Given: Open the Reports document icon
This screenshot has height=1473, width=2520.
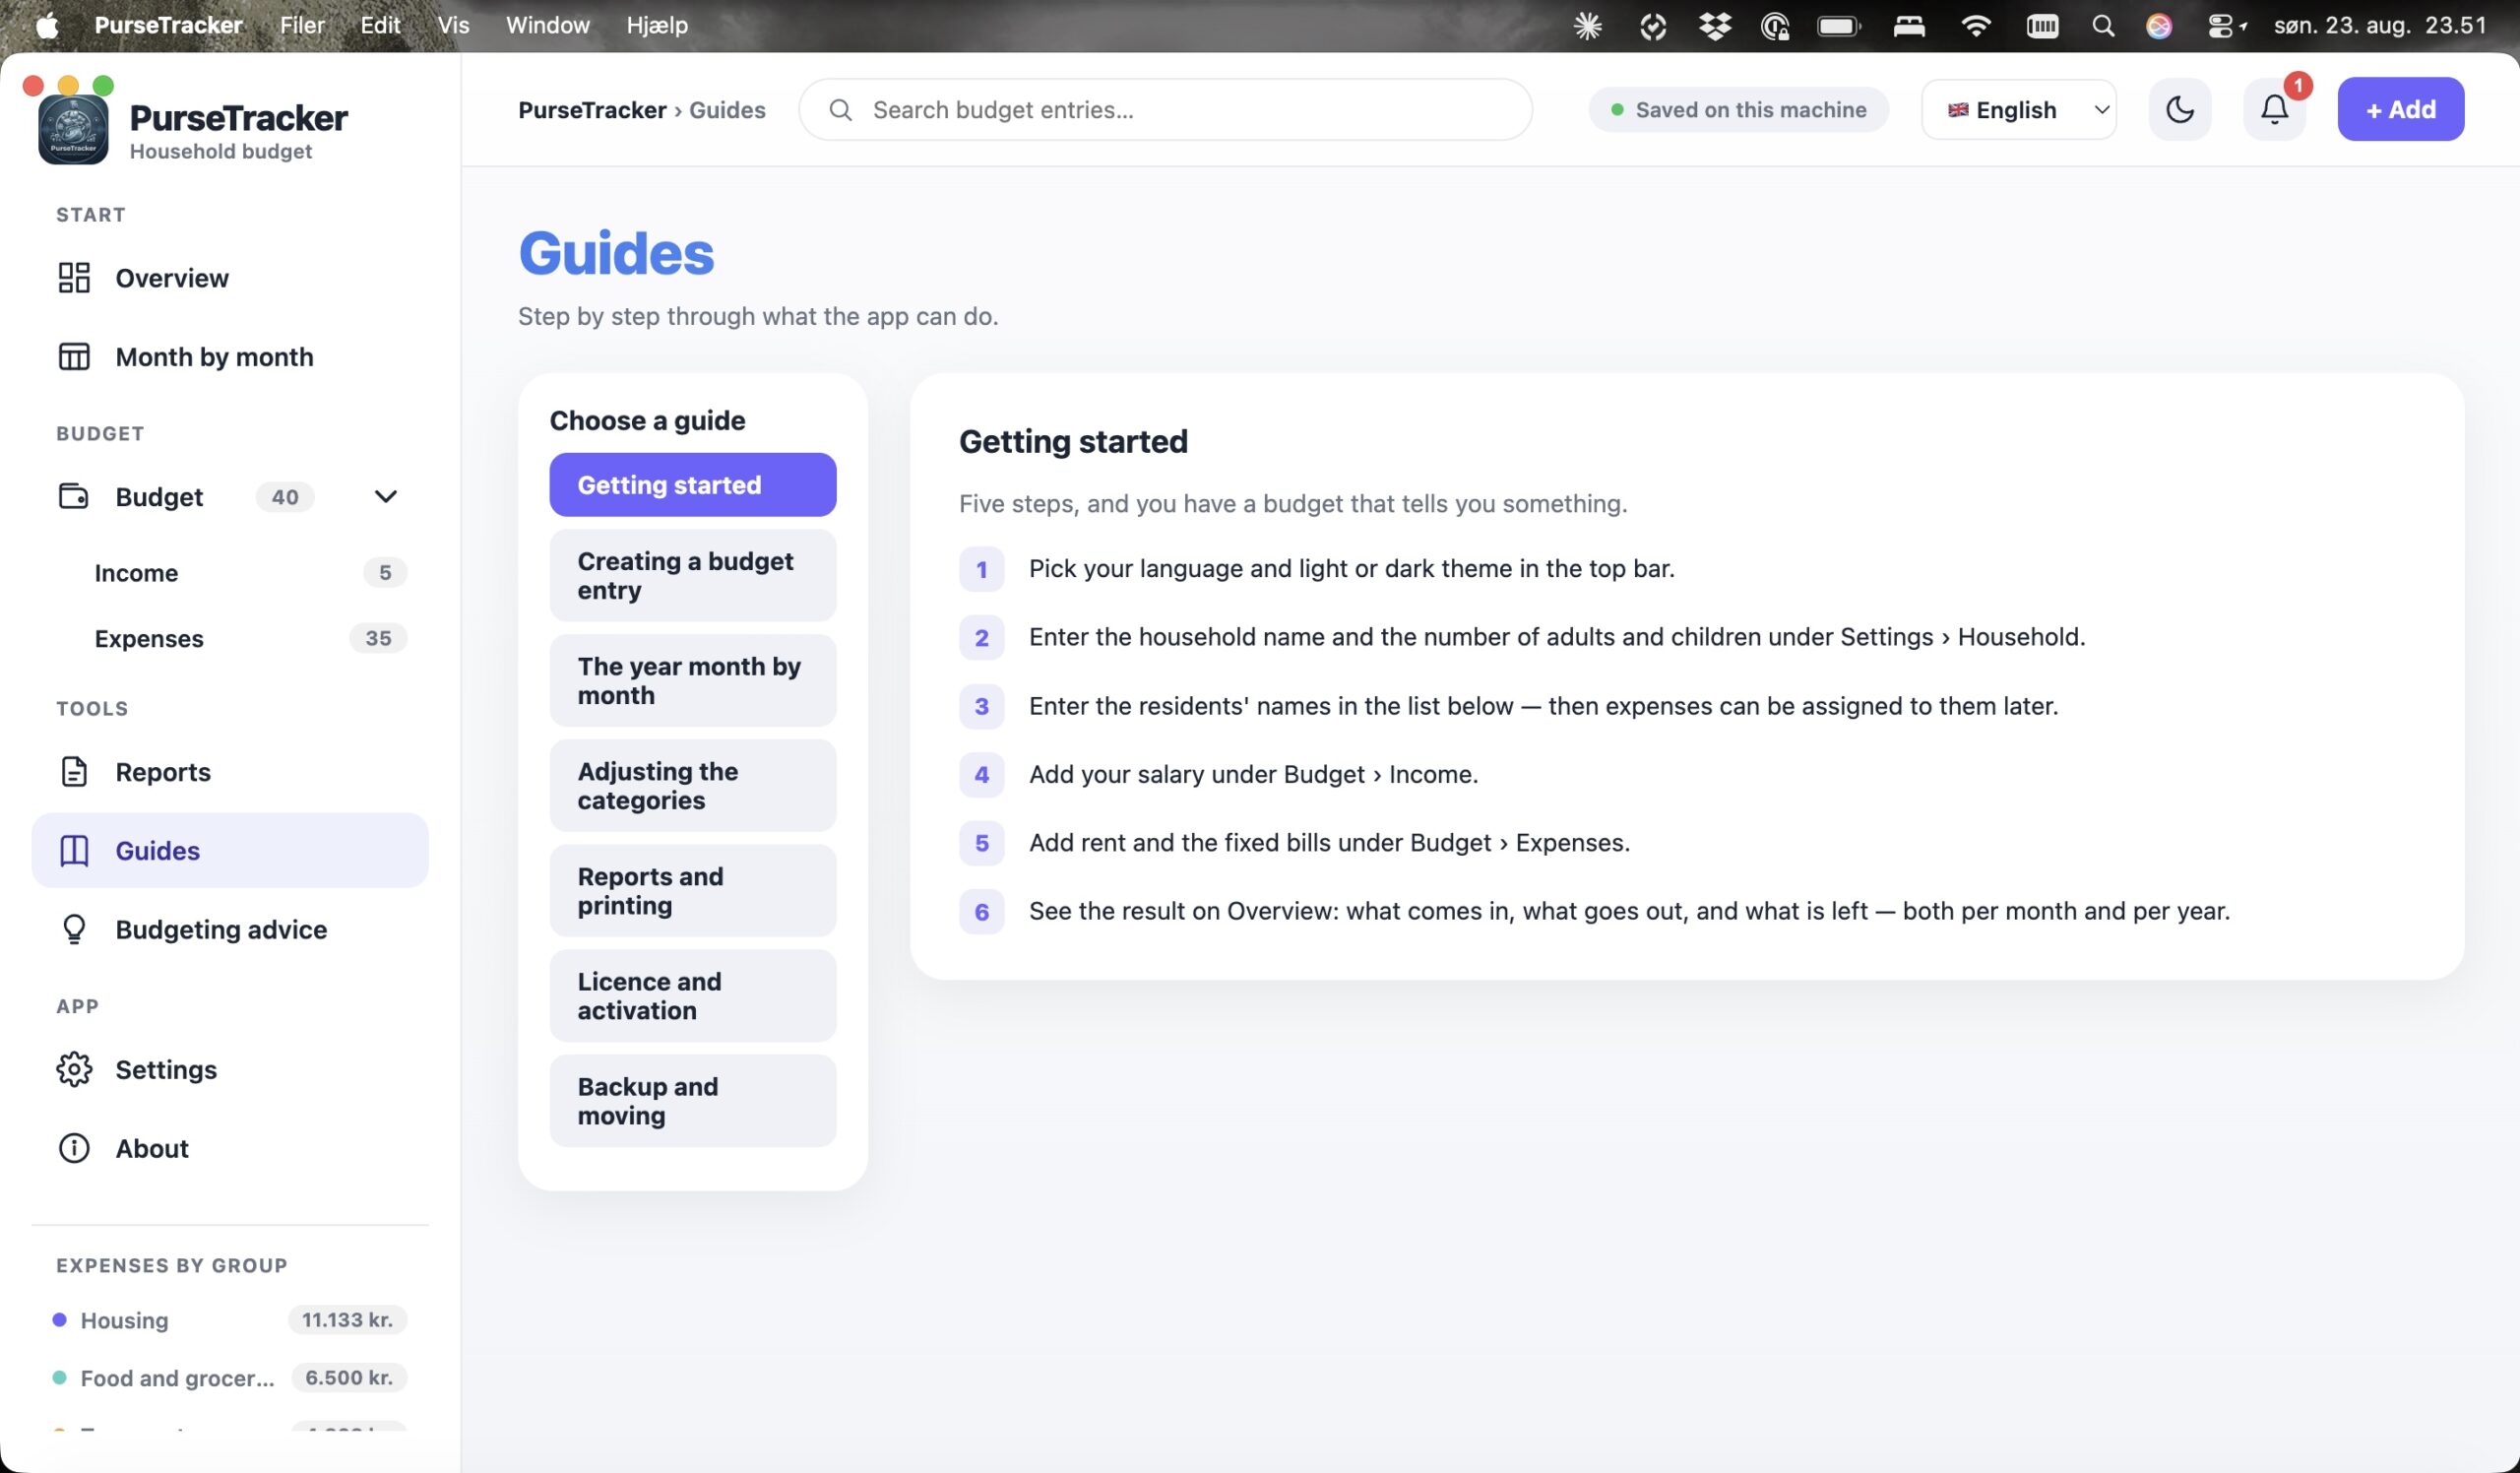Looking at the screenshot, I should pyautogui.click(x=74, y=771).
